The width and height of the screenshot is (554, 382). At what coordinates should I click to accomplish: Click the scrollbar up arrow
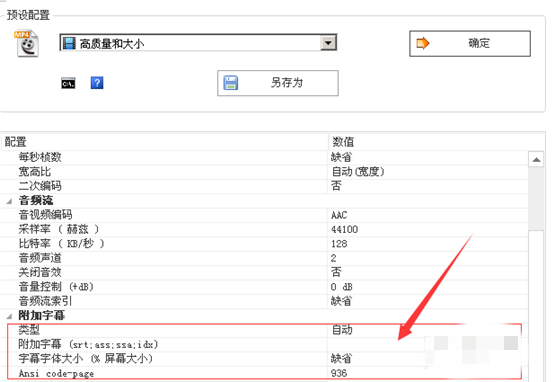click(536, 160)
